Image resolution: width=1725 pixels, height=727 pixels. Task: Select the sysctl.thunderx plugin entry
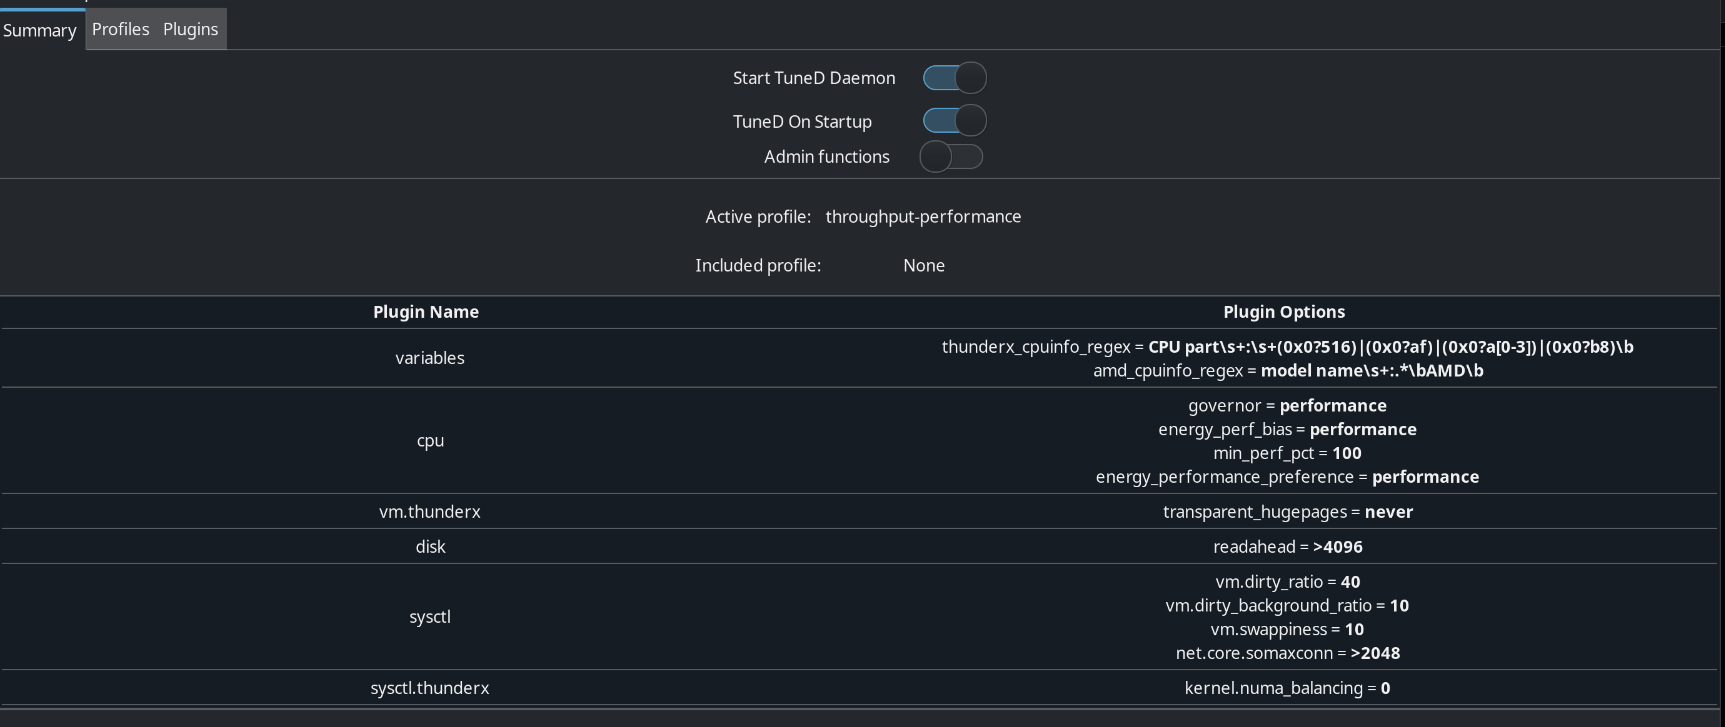click(430, 688)
